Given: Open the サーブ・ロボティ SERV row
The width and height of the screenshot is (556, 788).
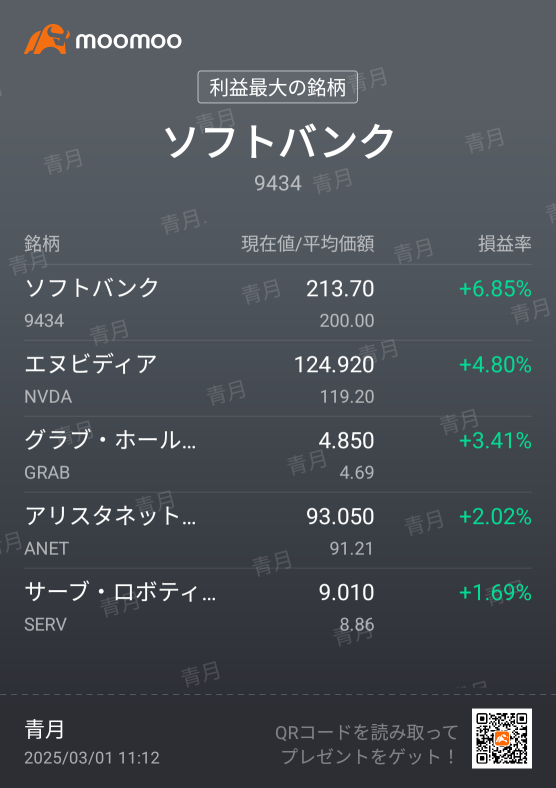Looking at the screenshot, I should click(x=278, y=607).
